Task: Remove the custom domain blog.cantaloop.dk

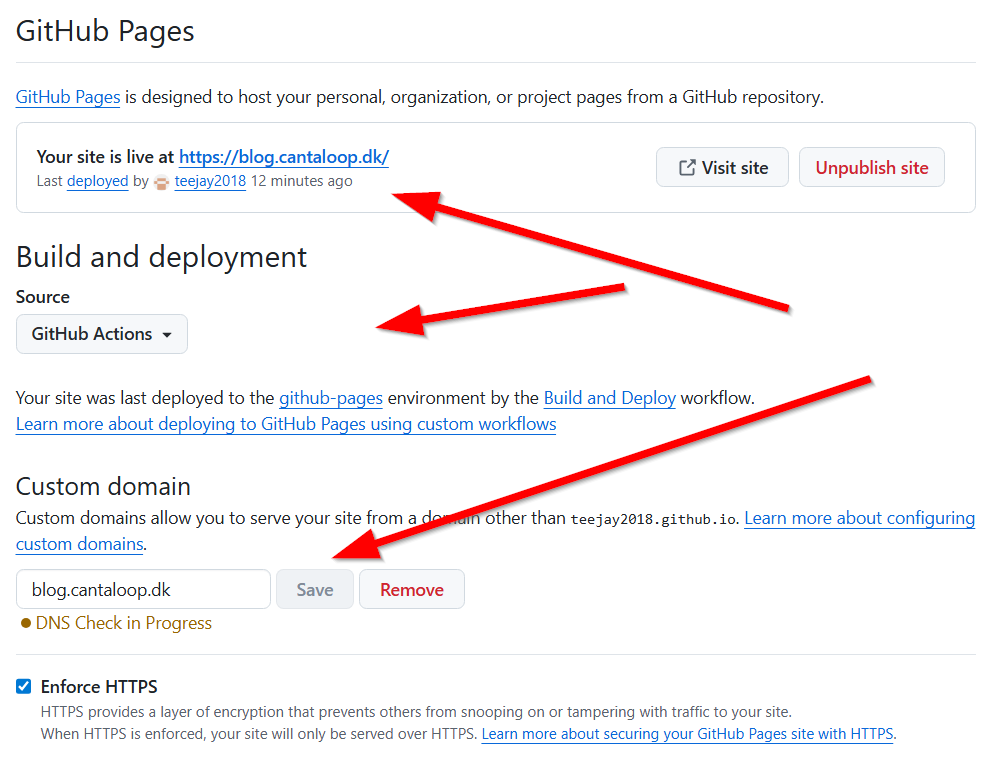Action: click(x=411, y=590)
